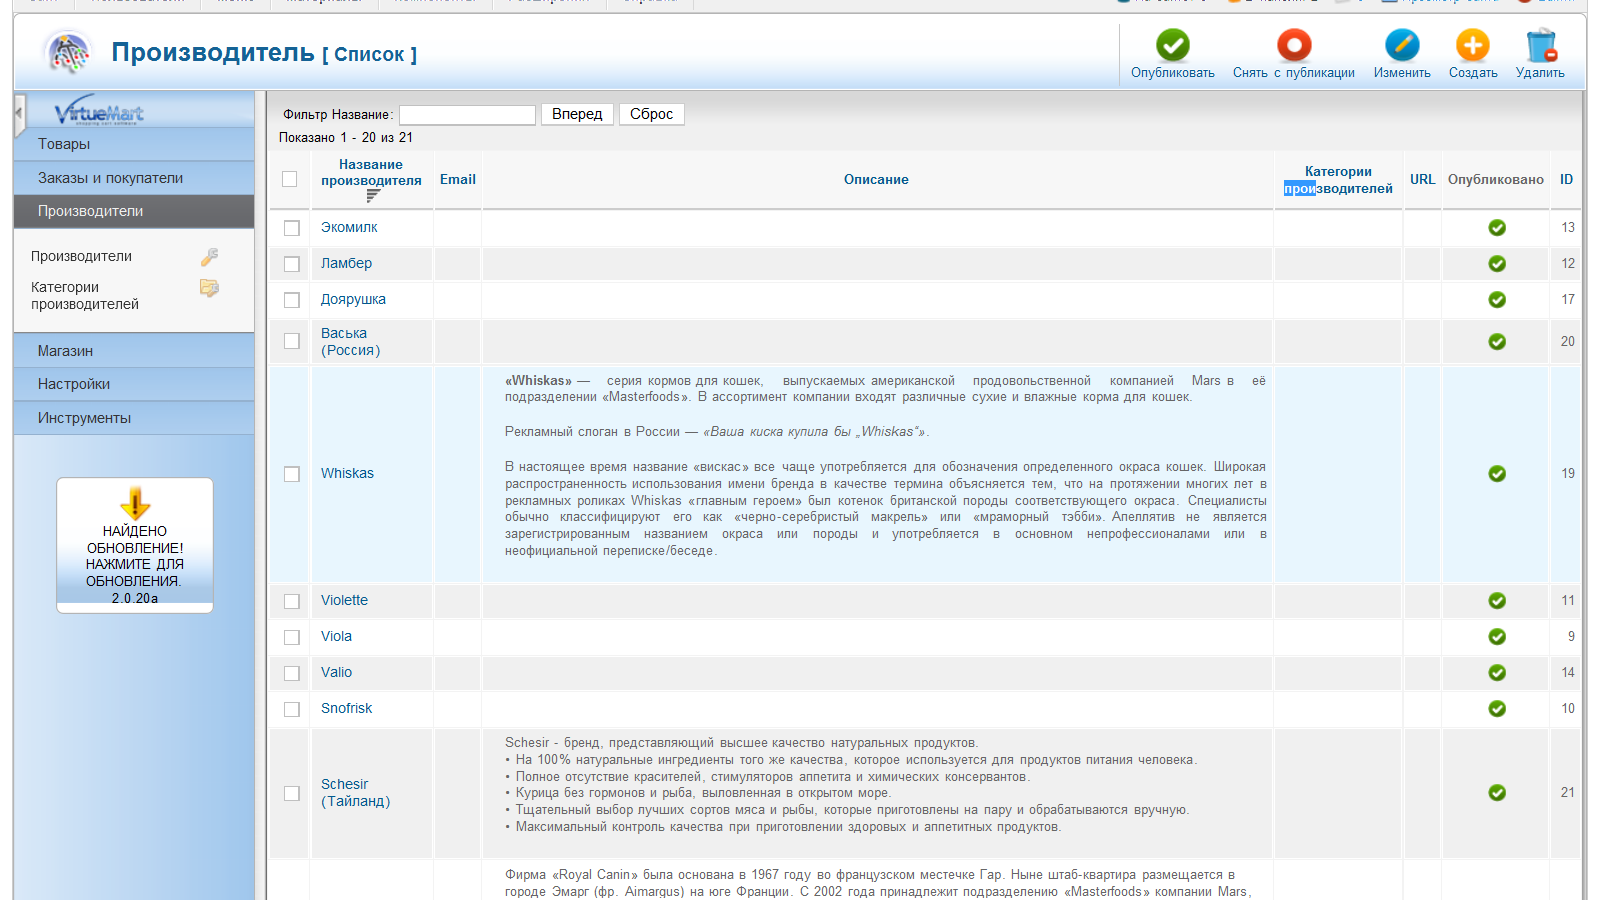
Task: Sort by Описание column header
Action: [x=876, y=179]
